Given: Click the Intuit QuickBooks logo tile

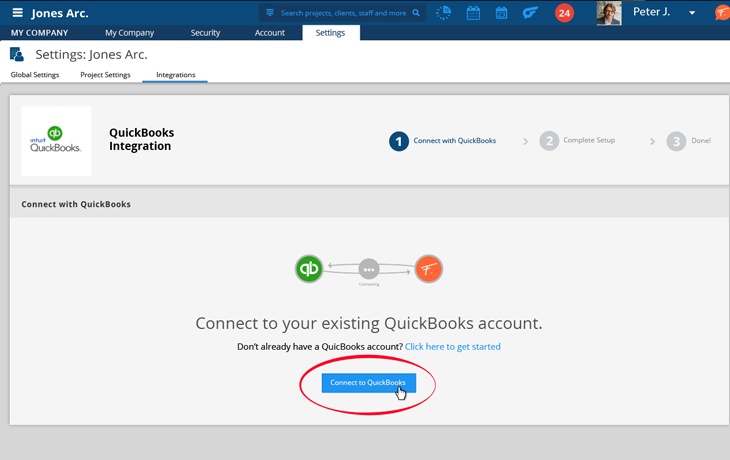Looking at the screenshot, I should coord(56,141).
